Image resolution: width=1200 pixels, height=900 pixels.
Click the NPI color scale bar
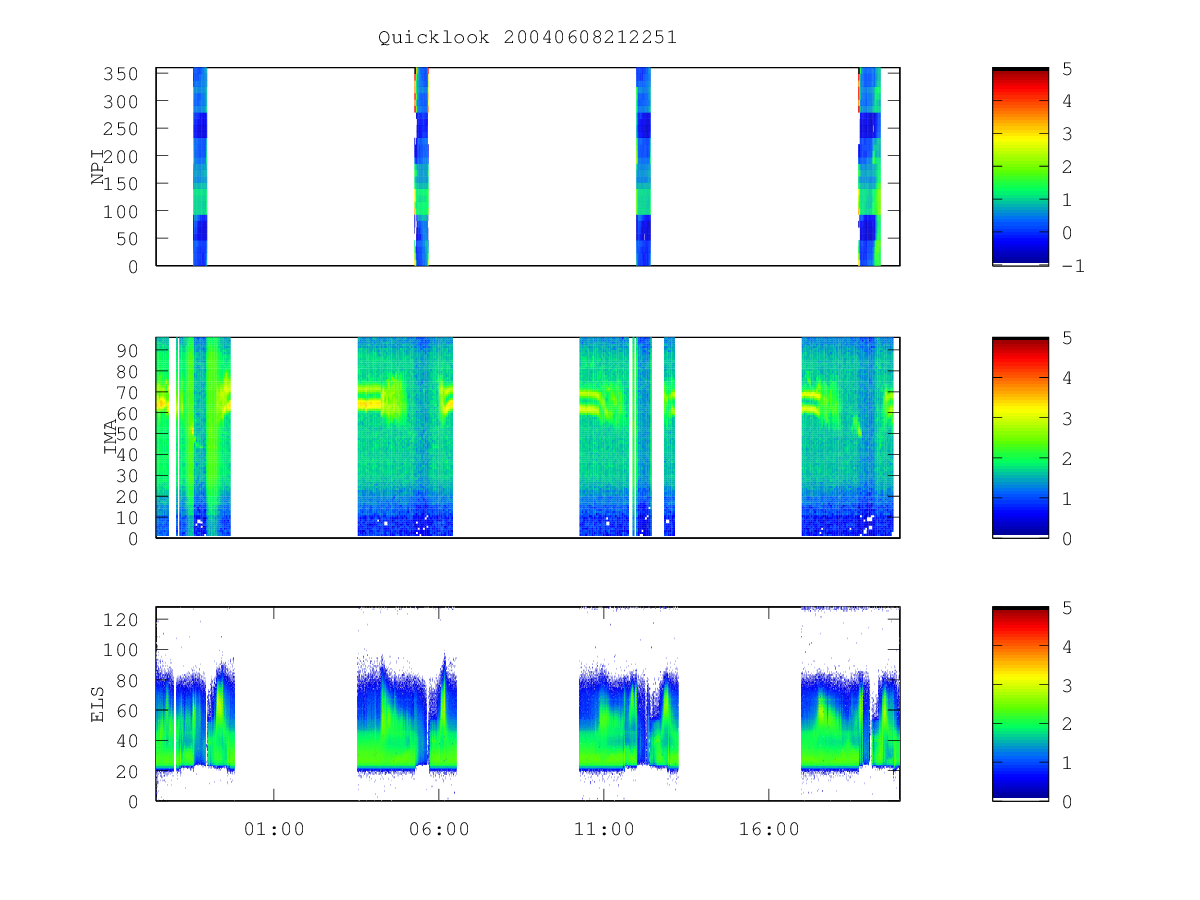[x=1020, y=167]
